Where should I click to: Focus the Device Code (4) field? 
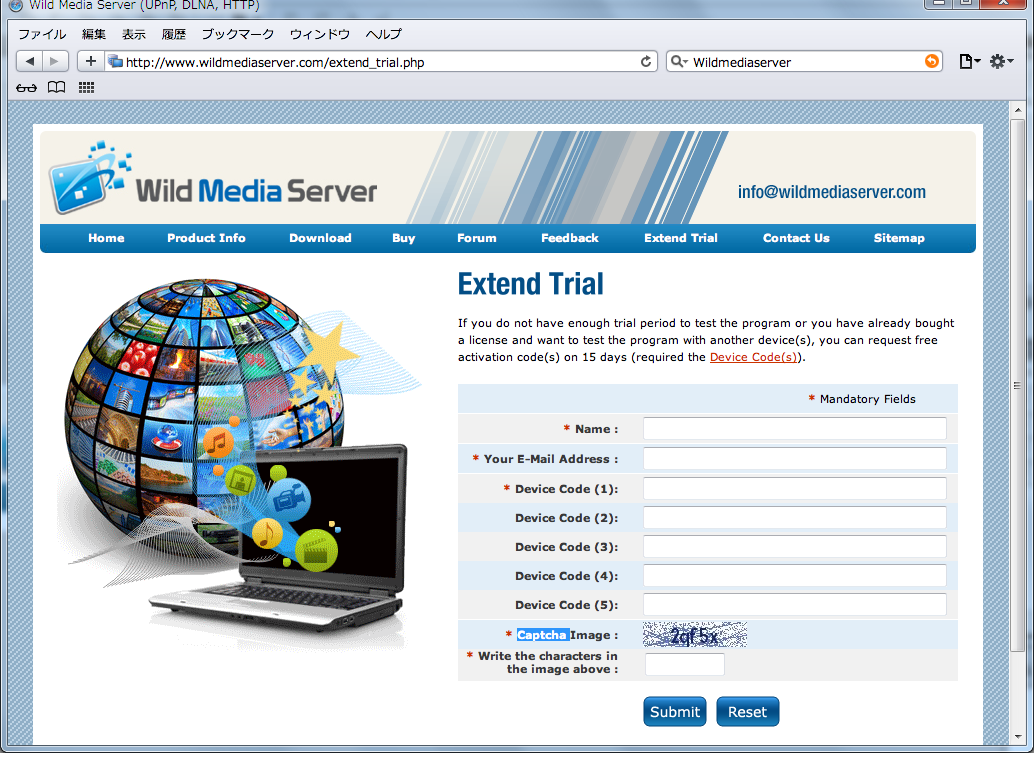tap(795, 576)
